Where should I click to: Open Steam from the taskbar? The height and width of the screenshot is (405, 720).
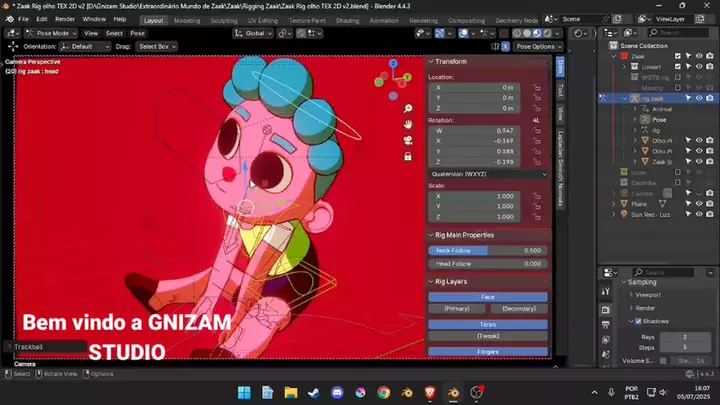coord(314,393)
